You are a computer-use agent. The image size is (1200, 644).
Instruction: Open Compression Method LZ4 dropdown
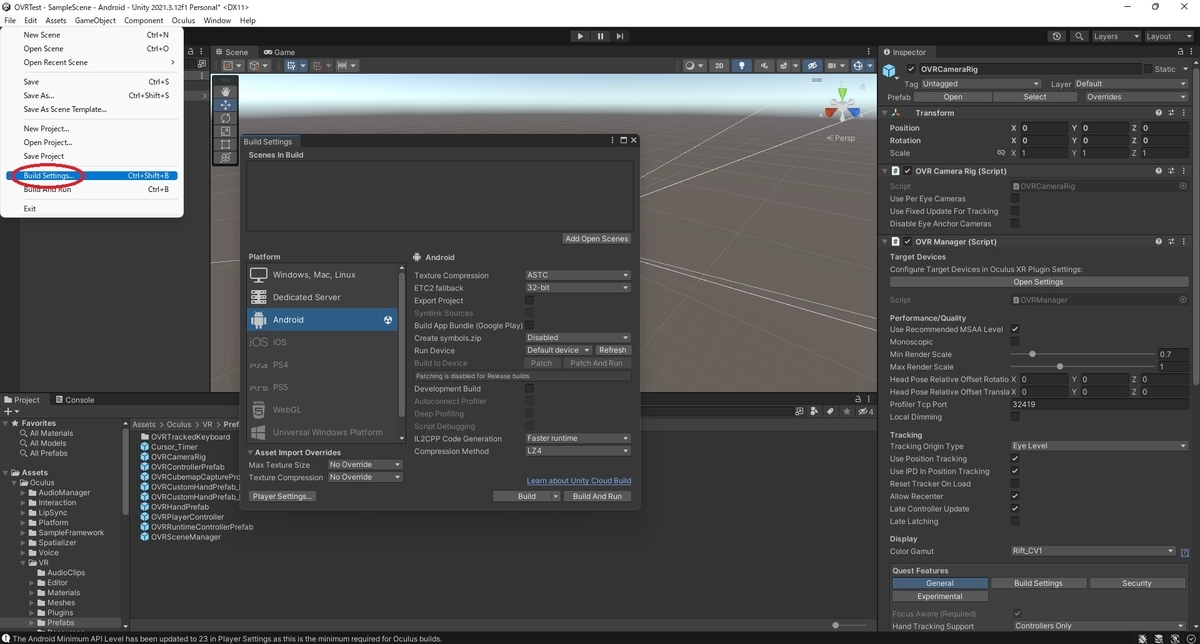(x=578, y=451)
